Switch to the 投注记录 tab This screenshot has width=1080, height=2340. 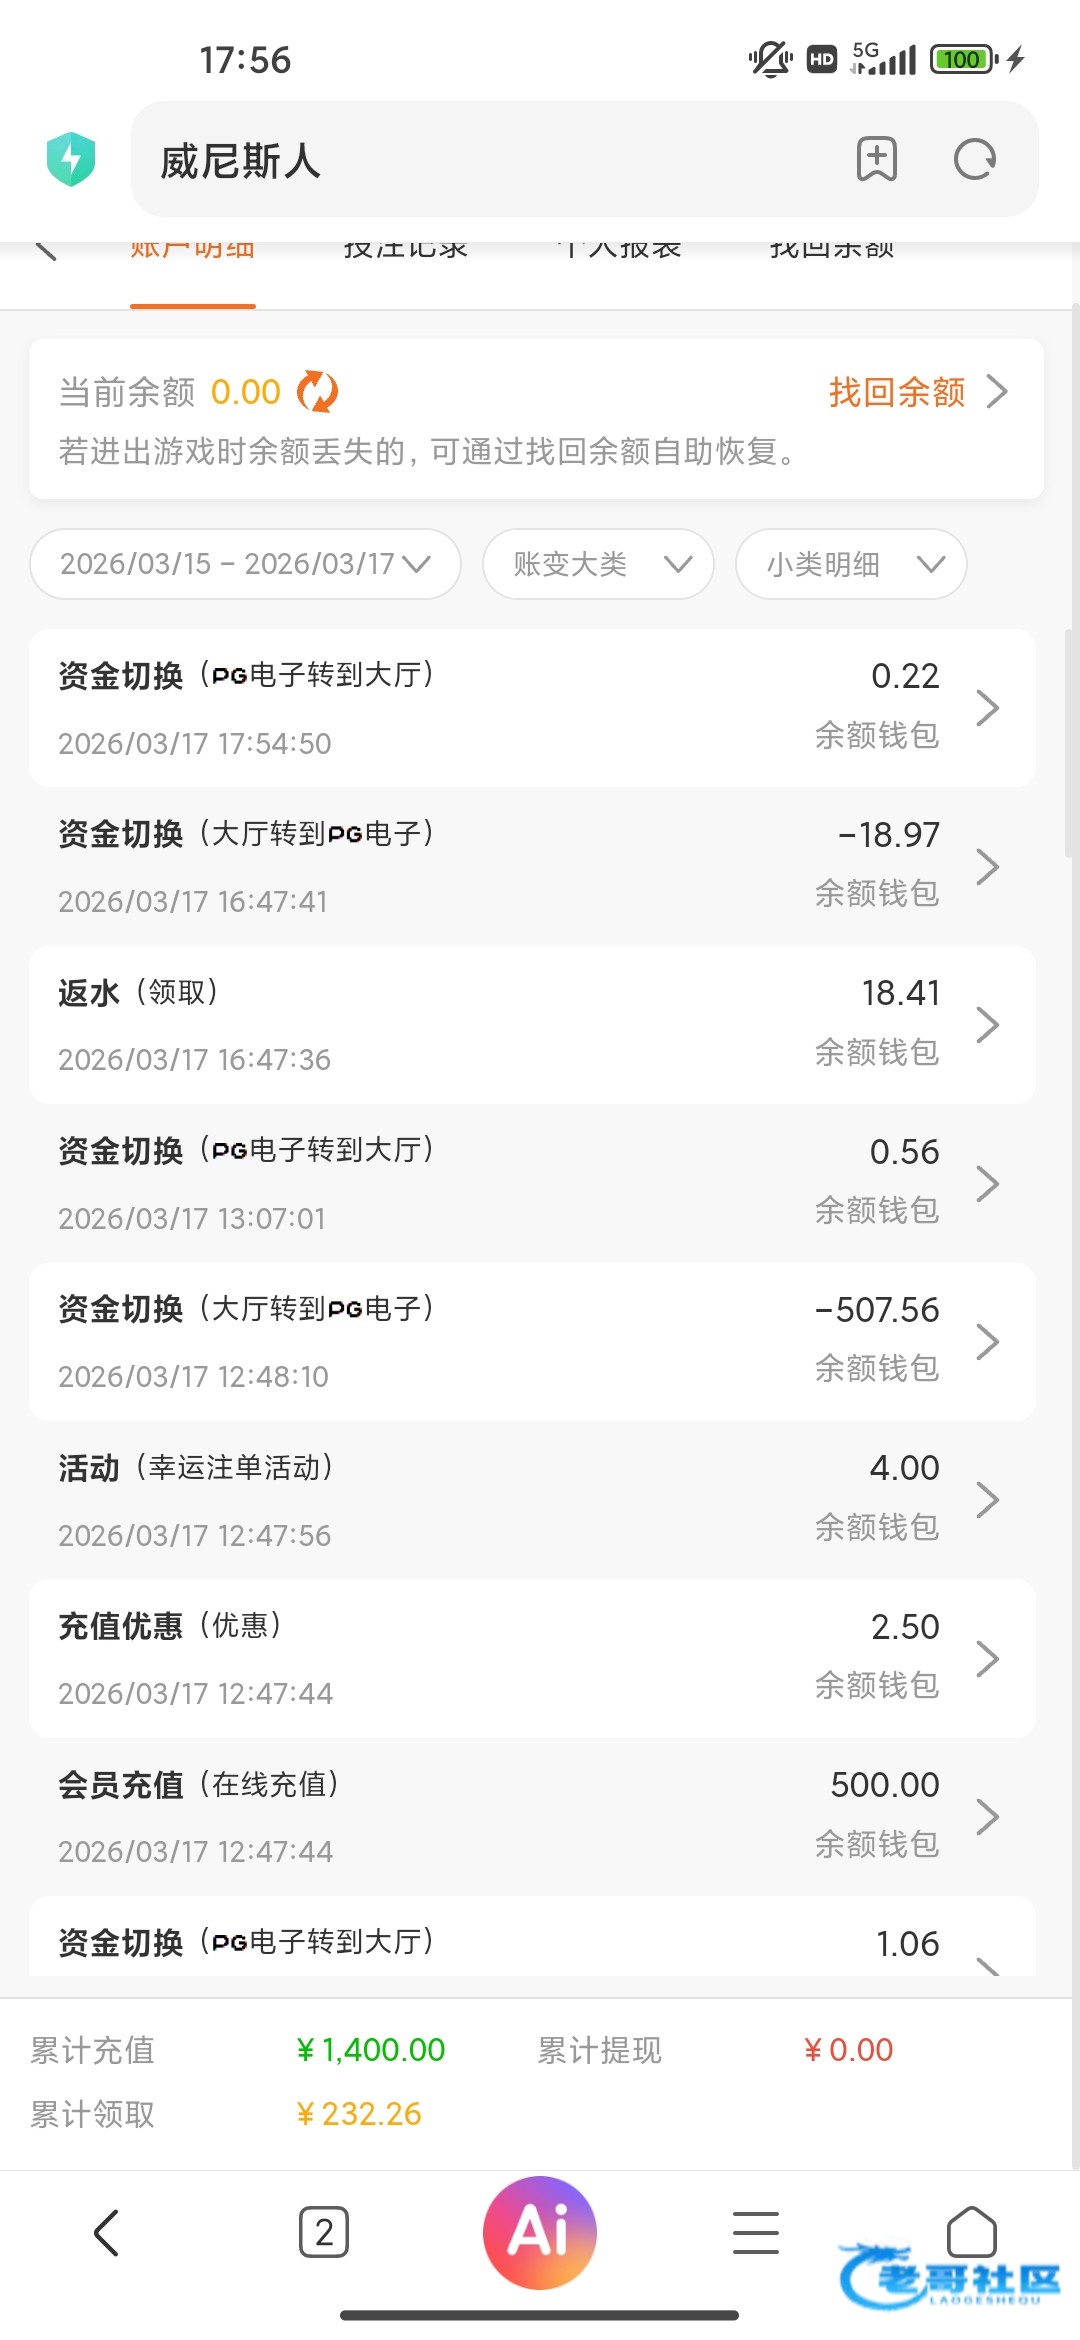406,250
